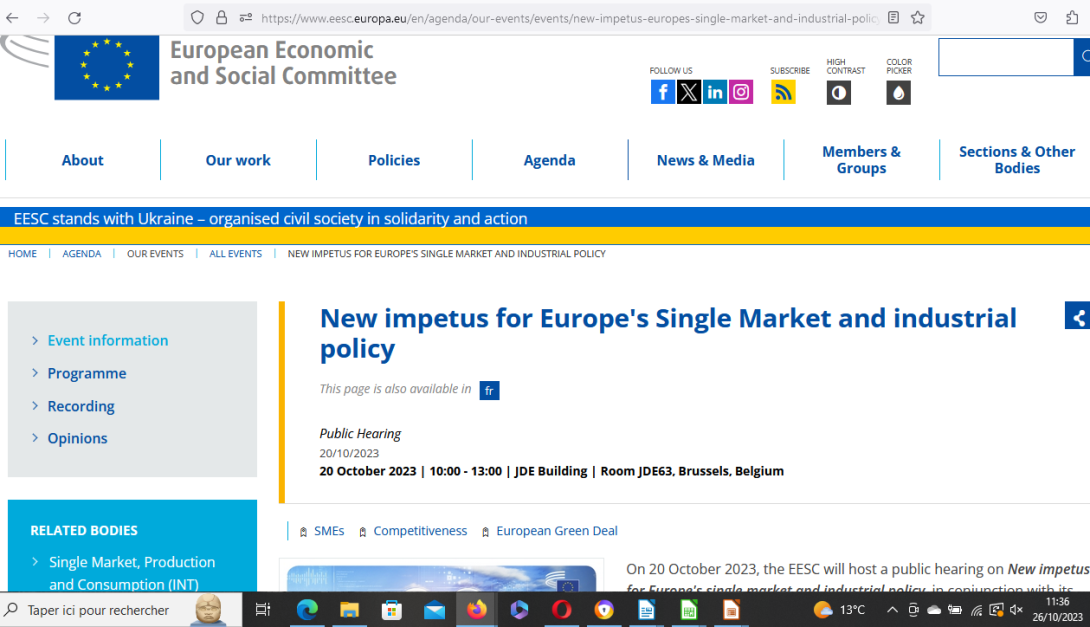Select the About menu item
The height and width of the screenshot is (627, 1090).
click(82, 160)
